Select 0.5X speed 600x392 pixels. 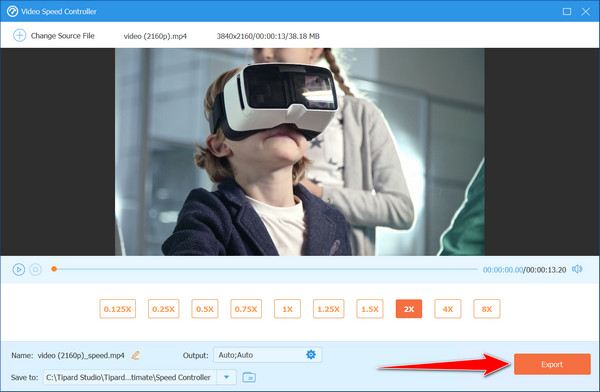tap(205, 309)
